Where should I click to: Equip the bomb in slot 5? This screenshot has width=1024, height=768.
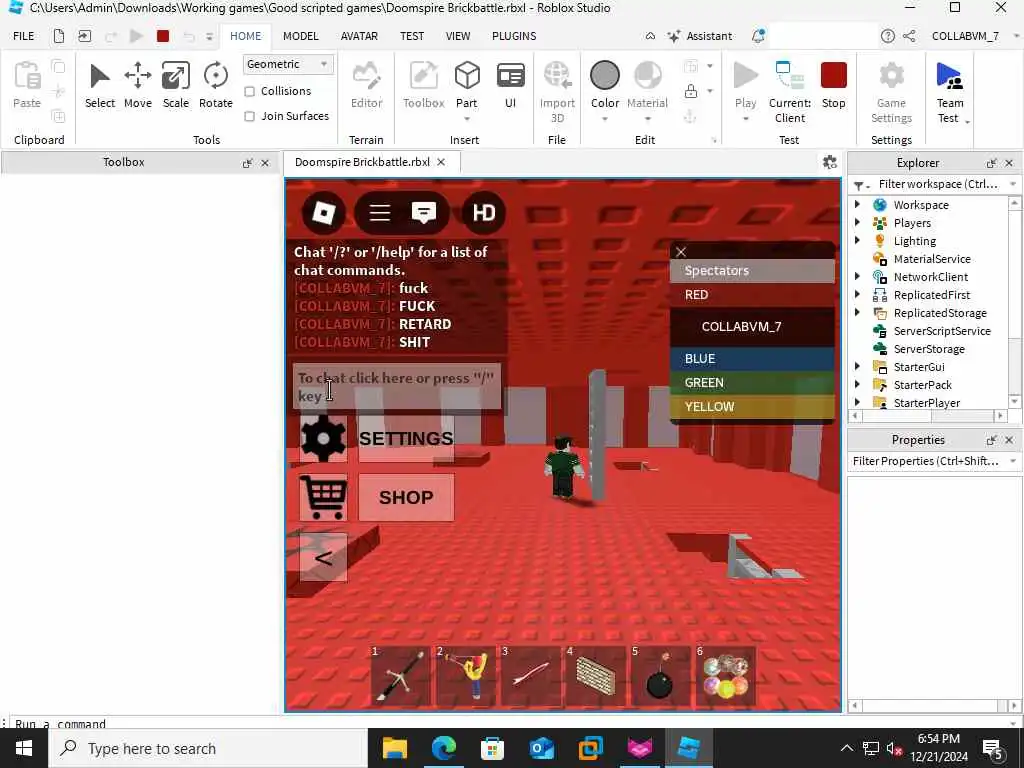[660, 676]
